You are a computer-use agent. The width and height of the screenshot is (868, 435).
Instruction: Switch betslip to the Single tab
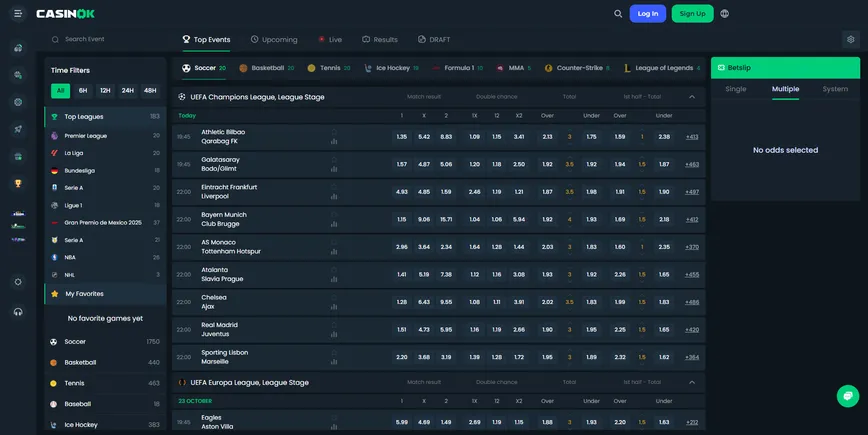pos(735,89)
